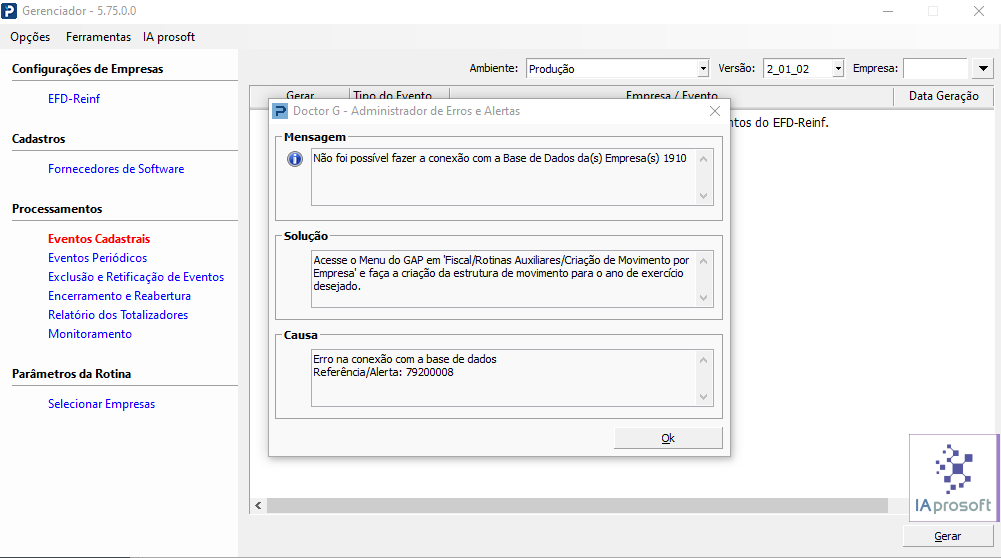Click the horizontal scrollbar track
The width and height of the screenshot is (1001, 558).
pos(577,506)
